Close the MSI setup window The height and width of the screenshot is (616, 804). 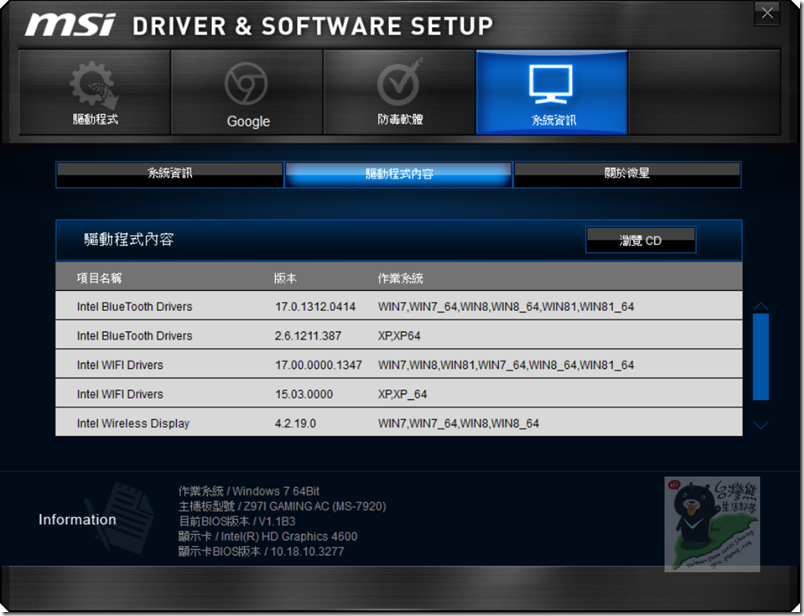(x=767, y=13)
